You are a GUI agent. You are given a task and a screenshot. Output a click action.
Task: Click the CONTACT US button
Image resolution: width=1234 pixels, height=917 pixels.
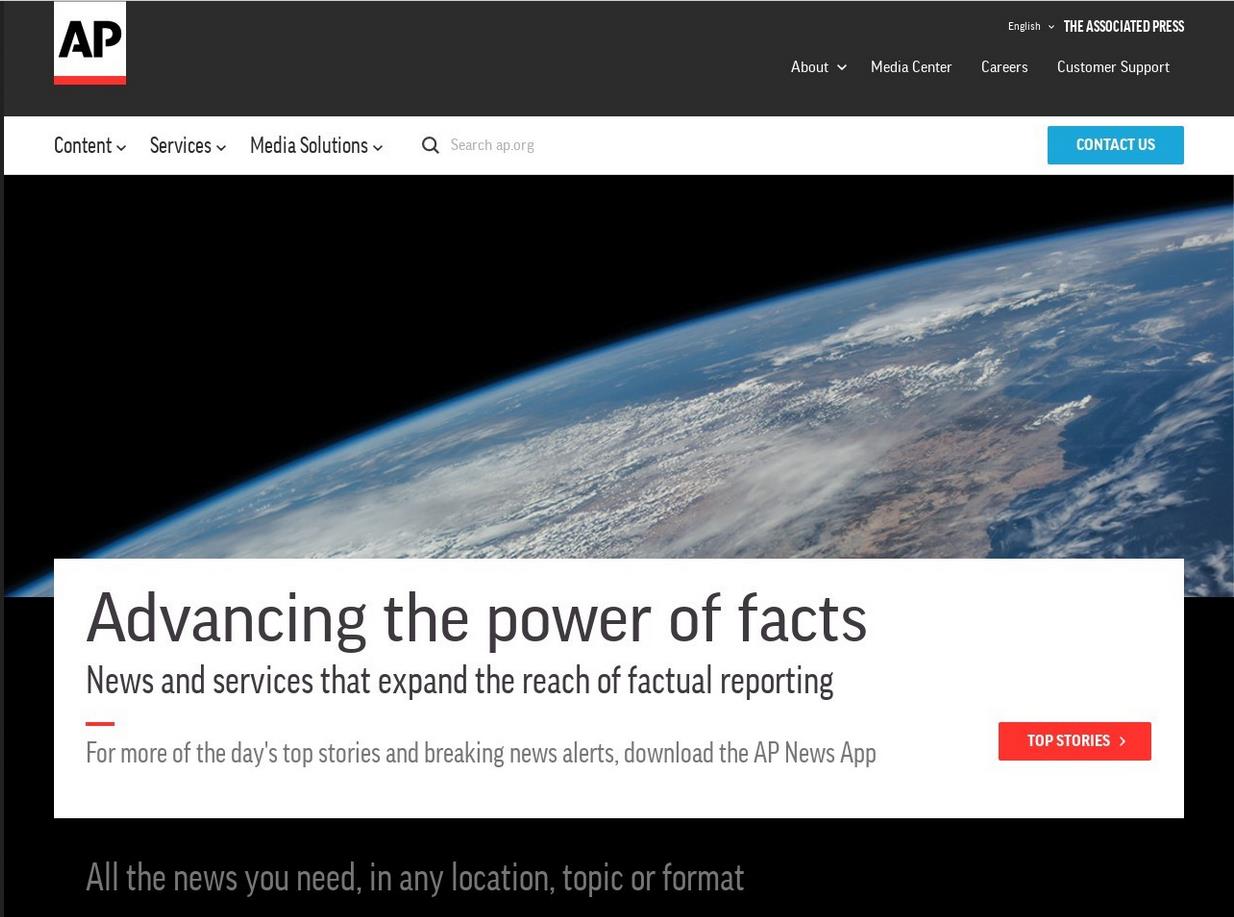click(1115, 144)
